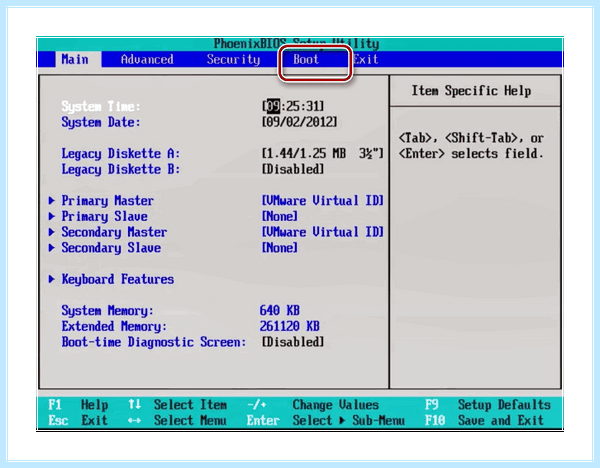Expand the Primary Slave arrow
The height and width of the screenshot is (468, 600).
52,216
